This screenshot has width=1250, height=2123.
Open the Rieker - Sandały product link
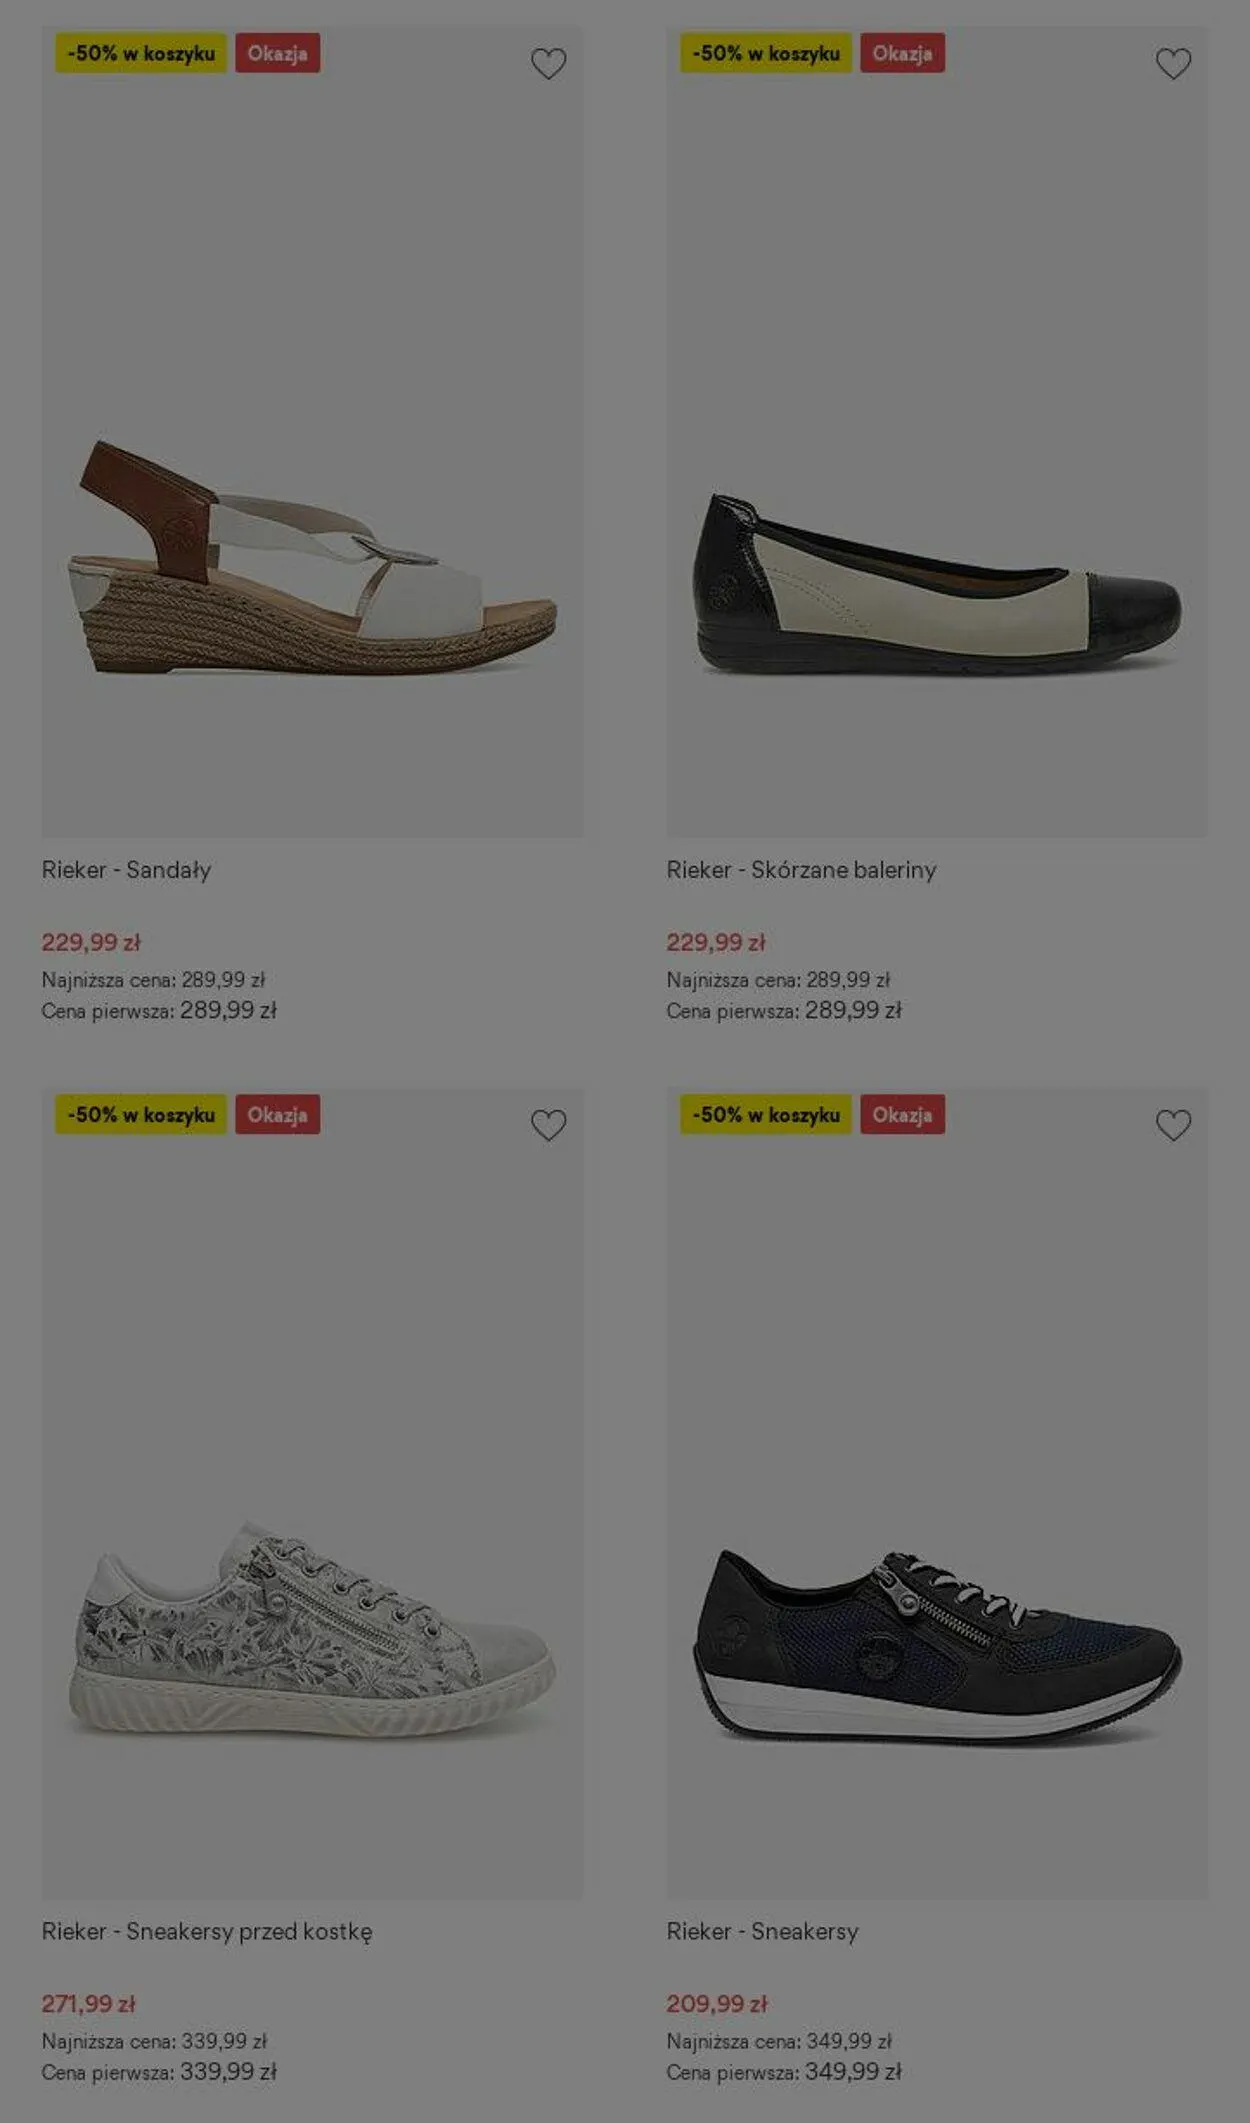coord(126,870)
